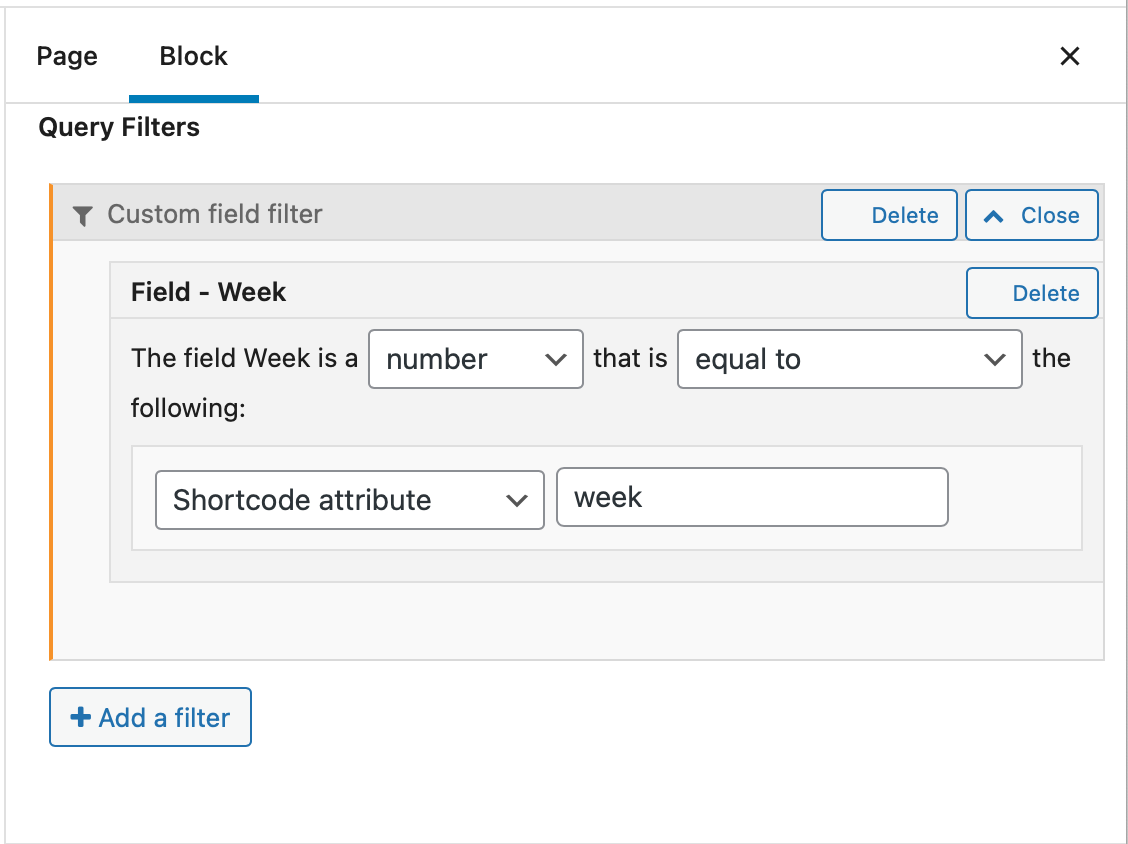Screen dimensions: 1128x844
Task: Click the Field - Week header row
Action: tap(500, 292)
